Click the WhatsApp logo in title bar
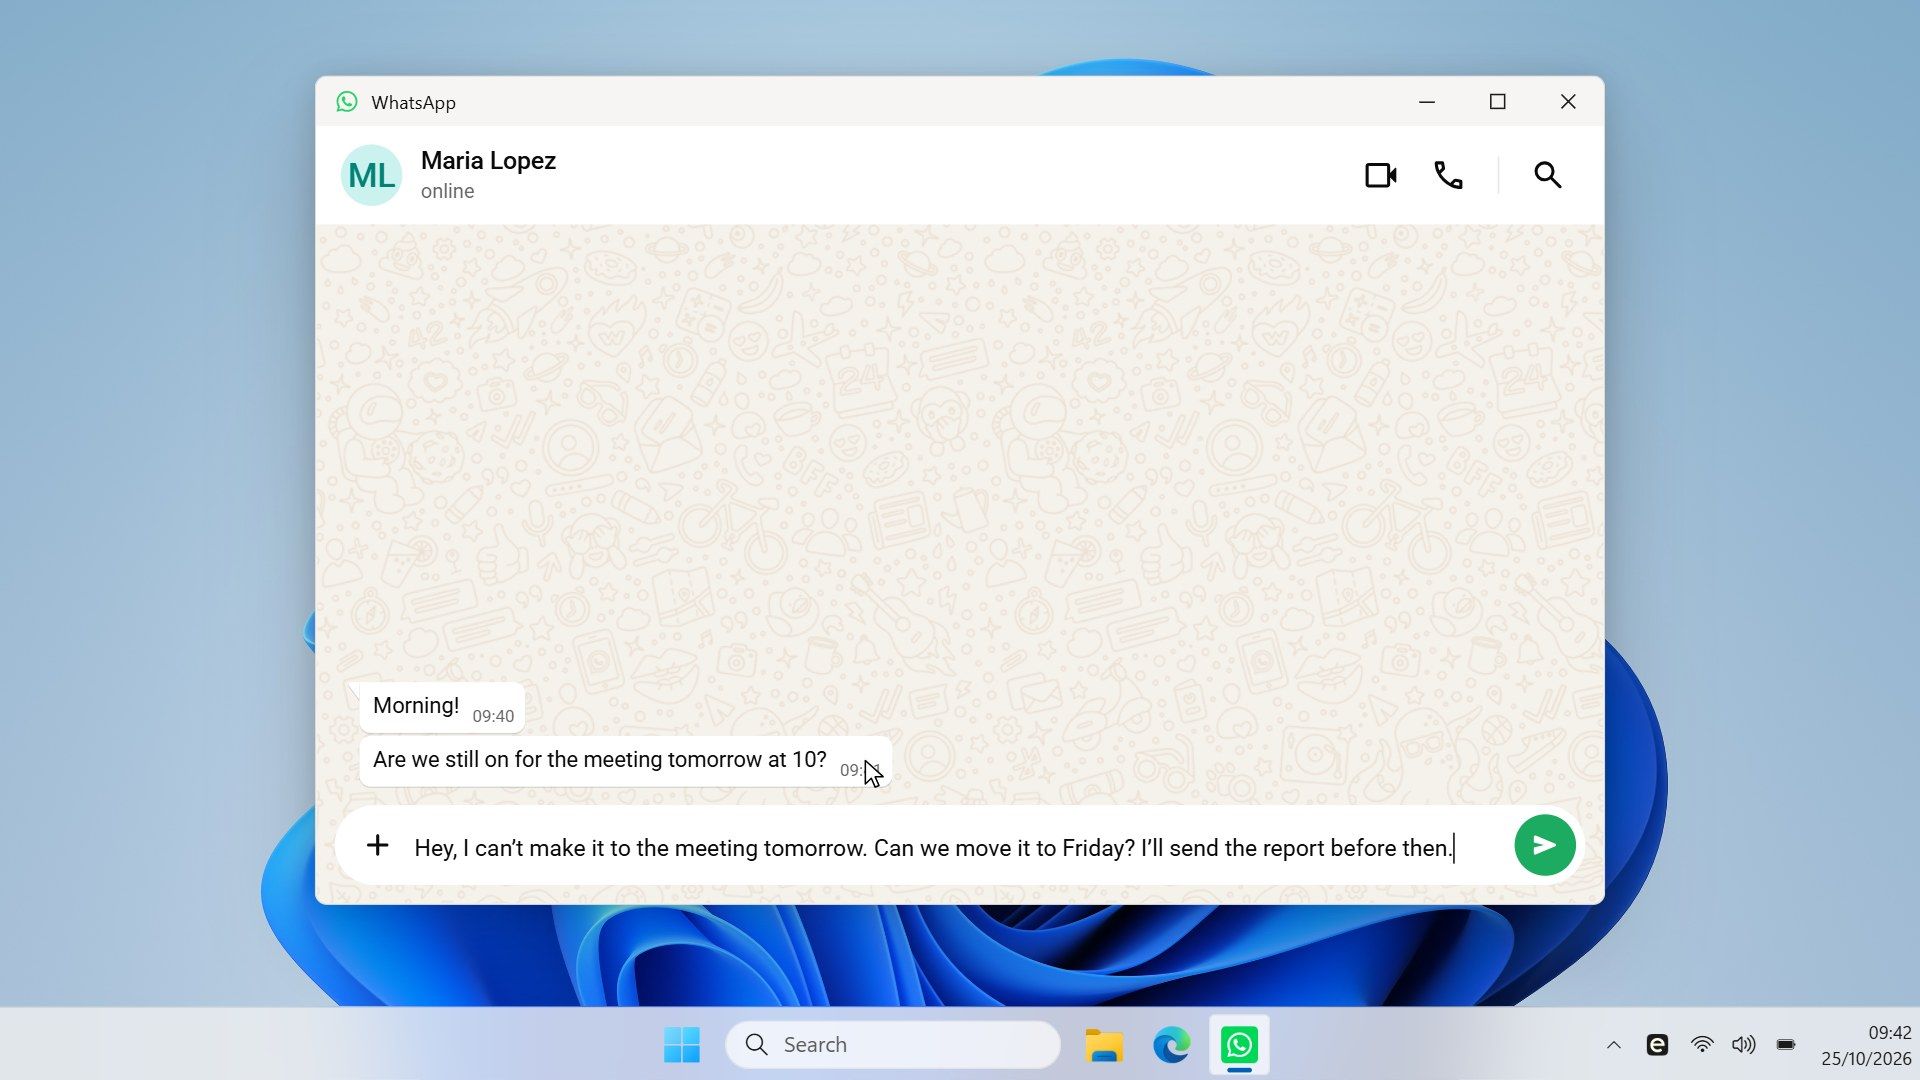 (347, 102)
